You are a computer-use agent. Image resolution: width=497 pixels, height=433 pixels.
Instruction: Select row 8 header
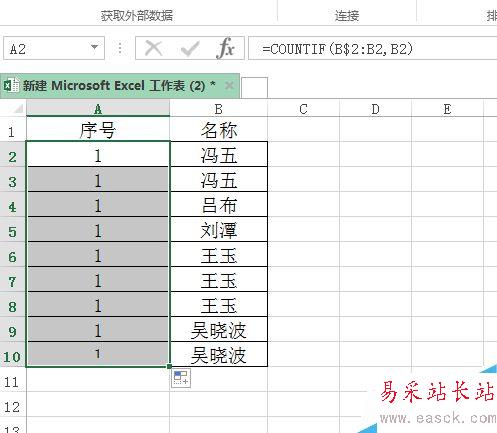click(x=13, y=304)
